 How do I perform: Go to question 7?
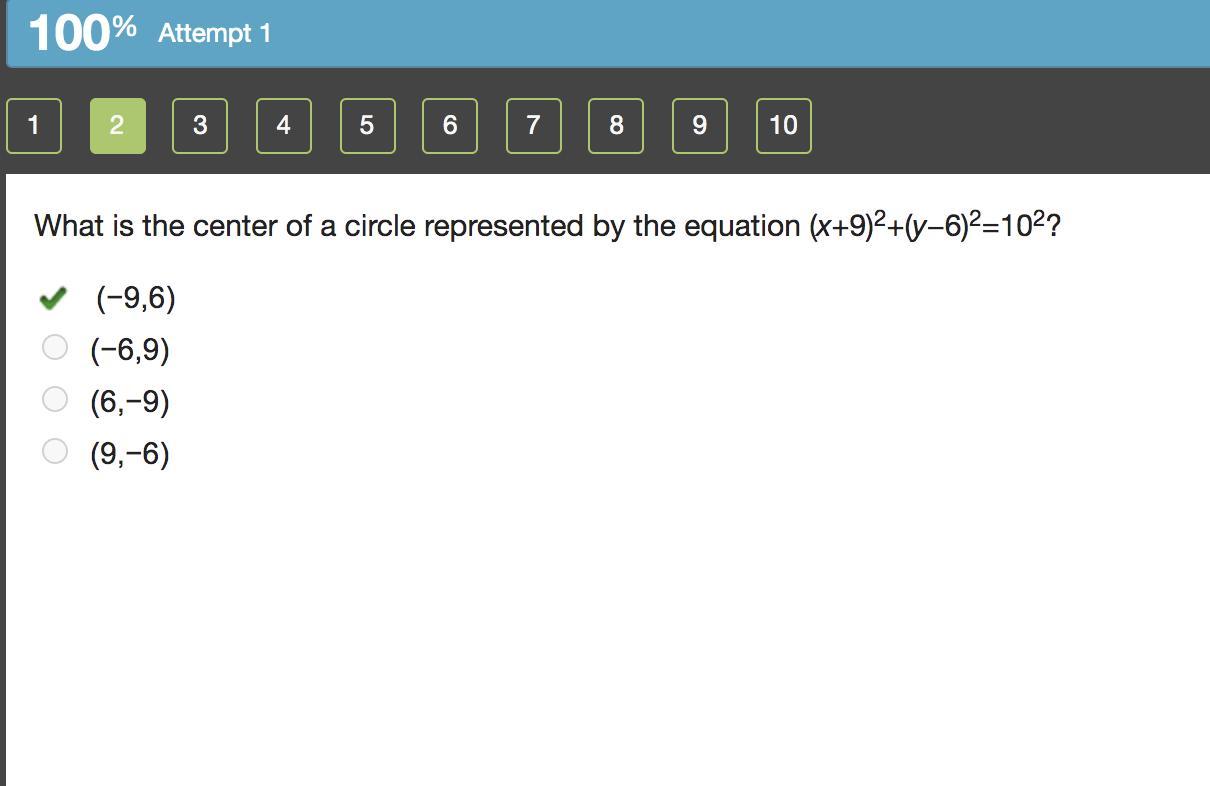[x=533, y=126]
